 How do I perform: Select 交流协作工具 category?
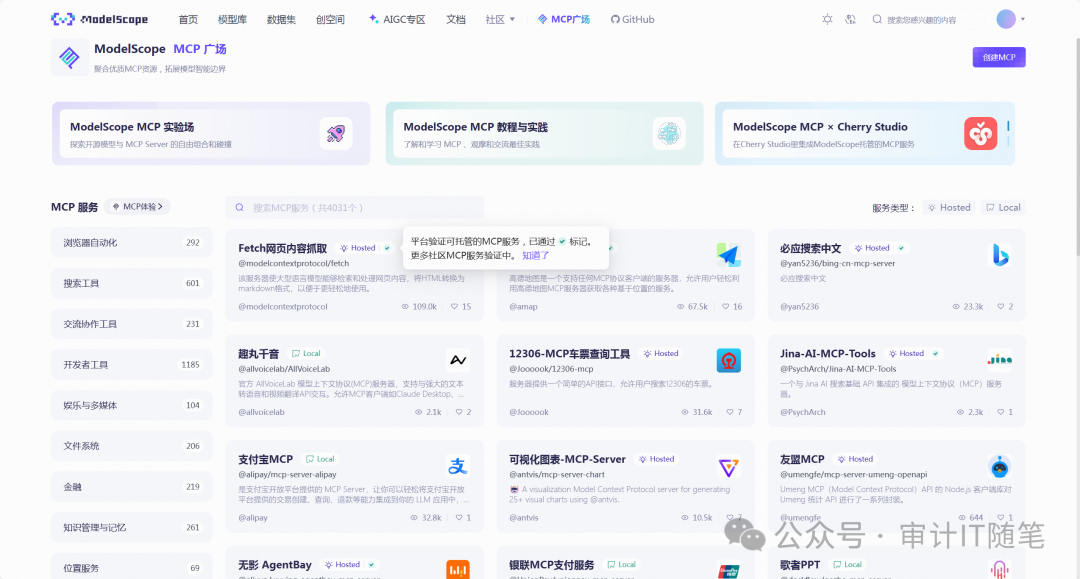point(132,324)
